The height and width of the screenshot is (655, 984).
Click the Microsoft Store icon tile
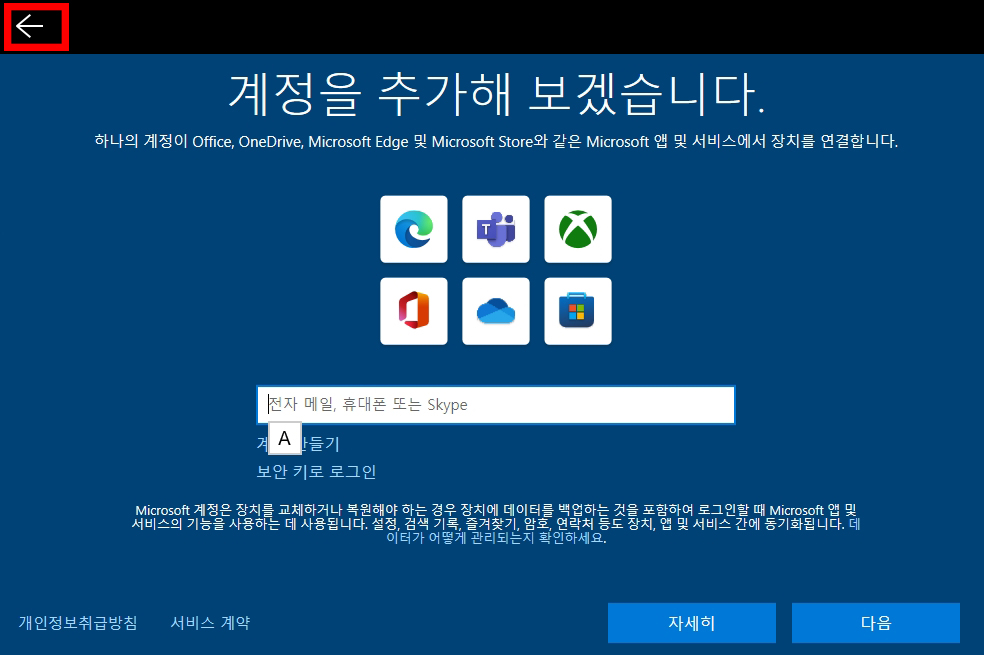(578, 311)
